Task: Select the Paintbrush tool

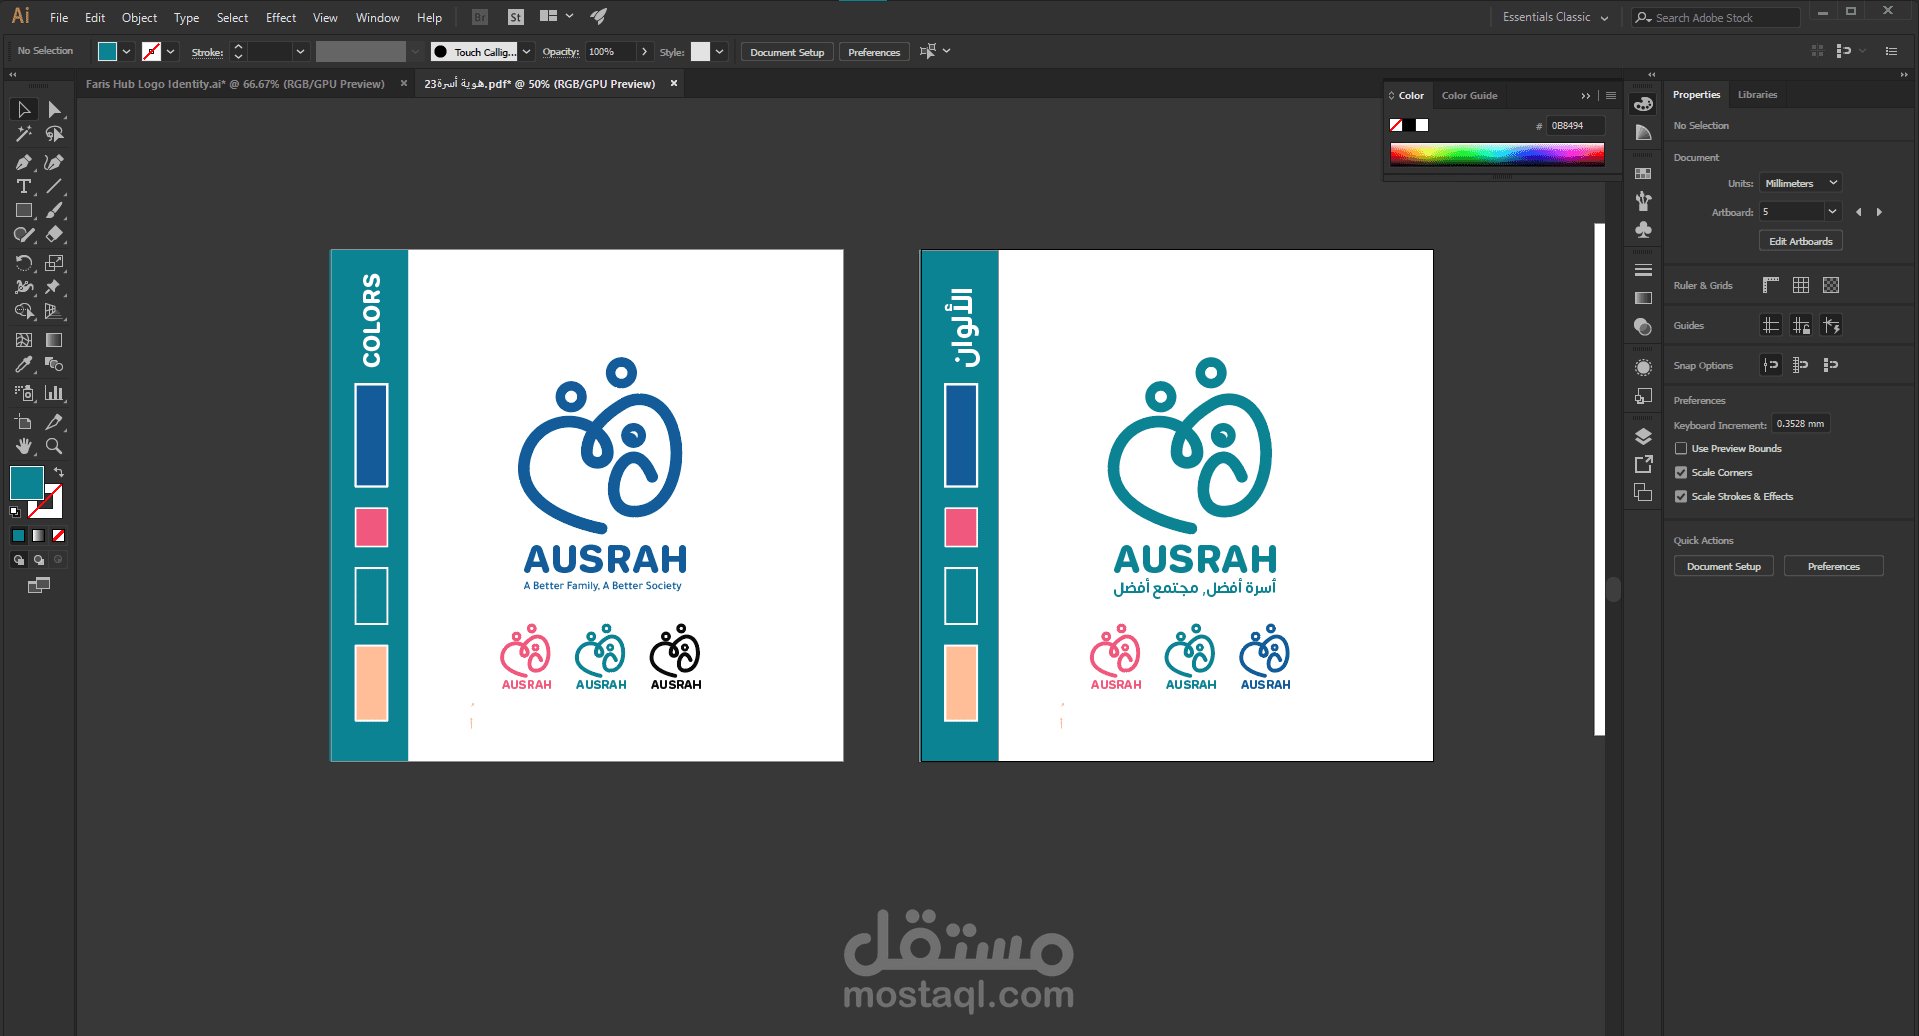Action: tap(54, 210)
